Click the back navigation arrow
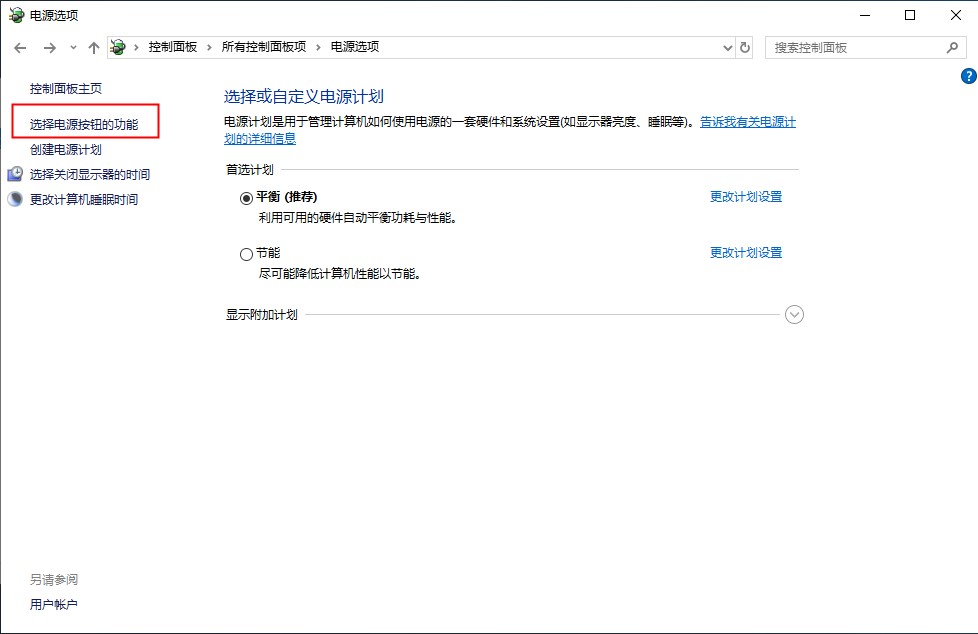The width and height of the screenshot is (978, 634). coord(20,48)
